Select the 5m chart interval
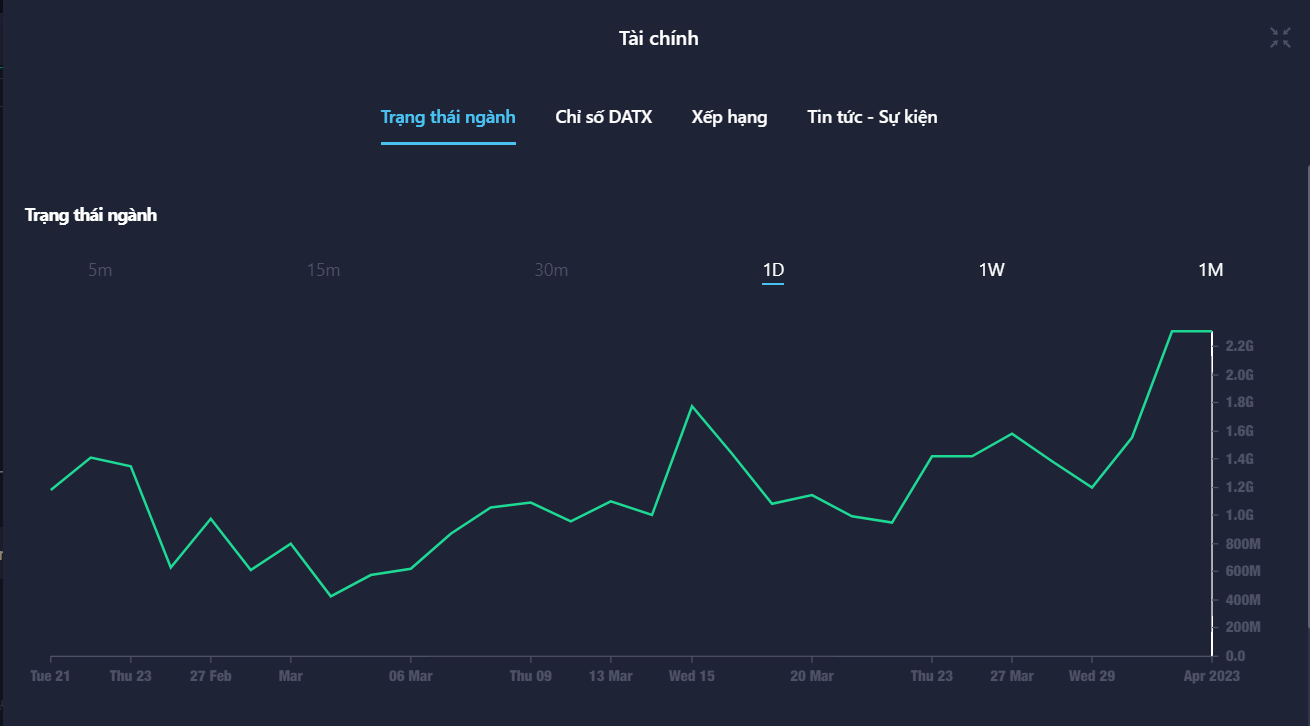This screenshot has width=1310, height=726. pyautogui.click(x=100, y=270)
